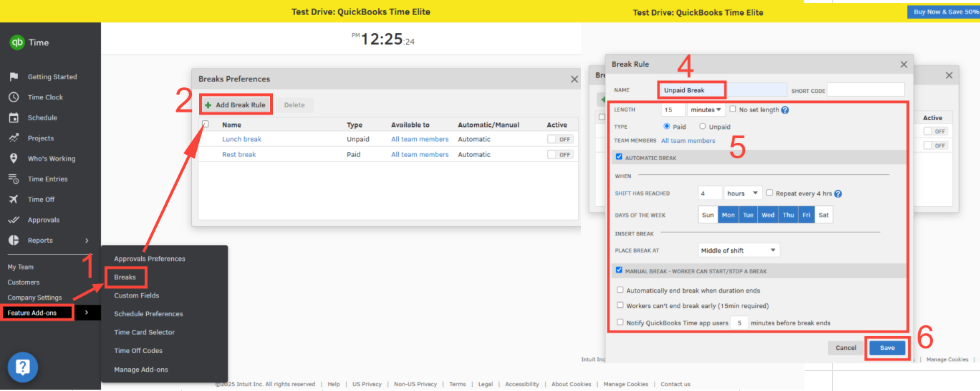The image size is (980, 391).
Task: Click the Reports pie chart icon
Action: point(14,240)
